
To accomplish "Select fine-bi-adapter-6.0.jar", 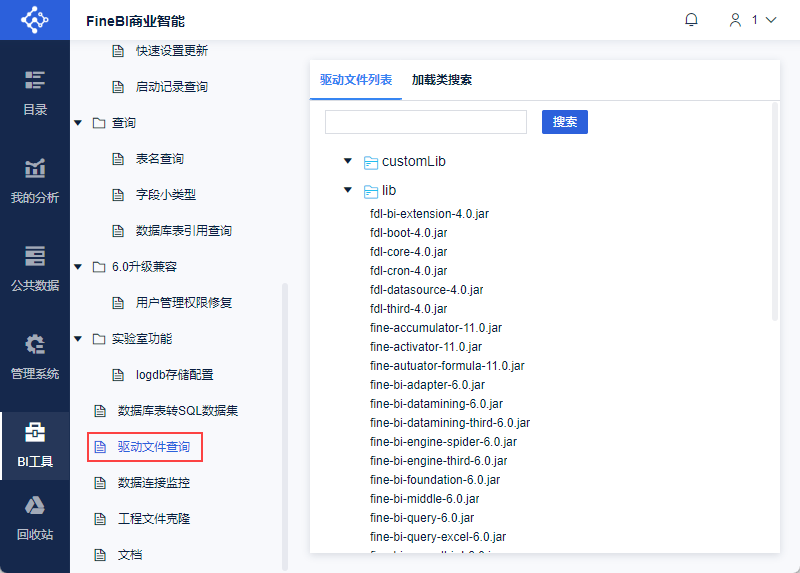I will pyautogui.click(x=428, y=385).
